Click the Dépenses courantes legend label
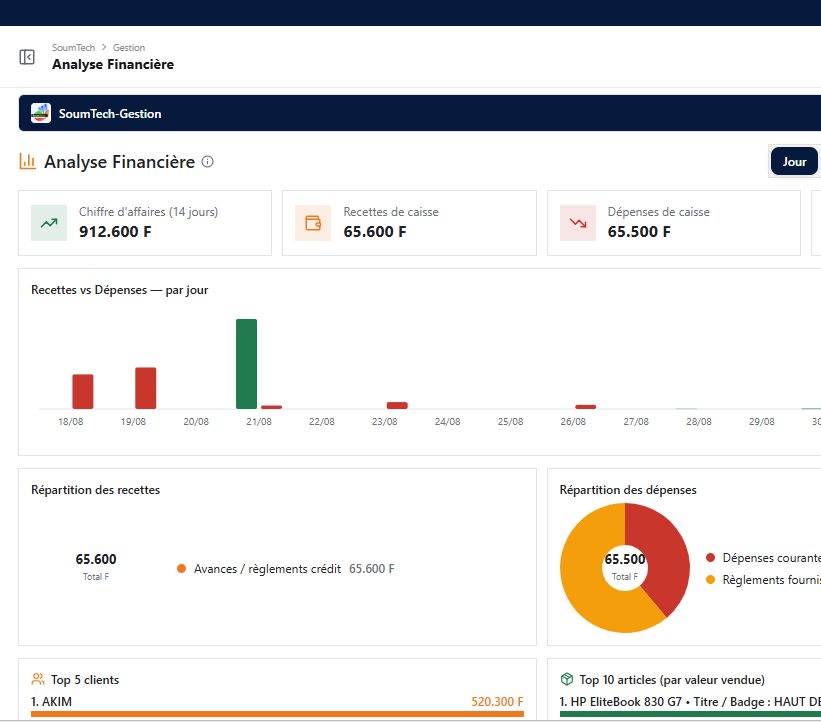This screenshot has width=821, height=722. point(772,558)
